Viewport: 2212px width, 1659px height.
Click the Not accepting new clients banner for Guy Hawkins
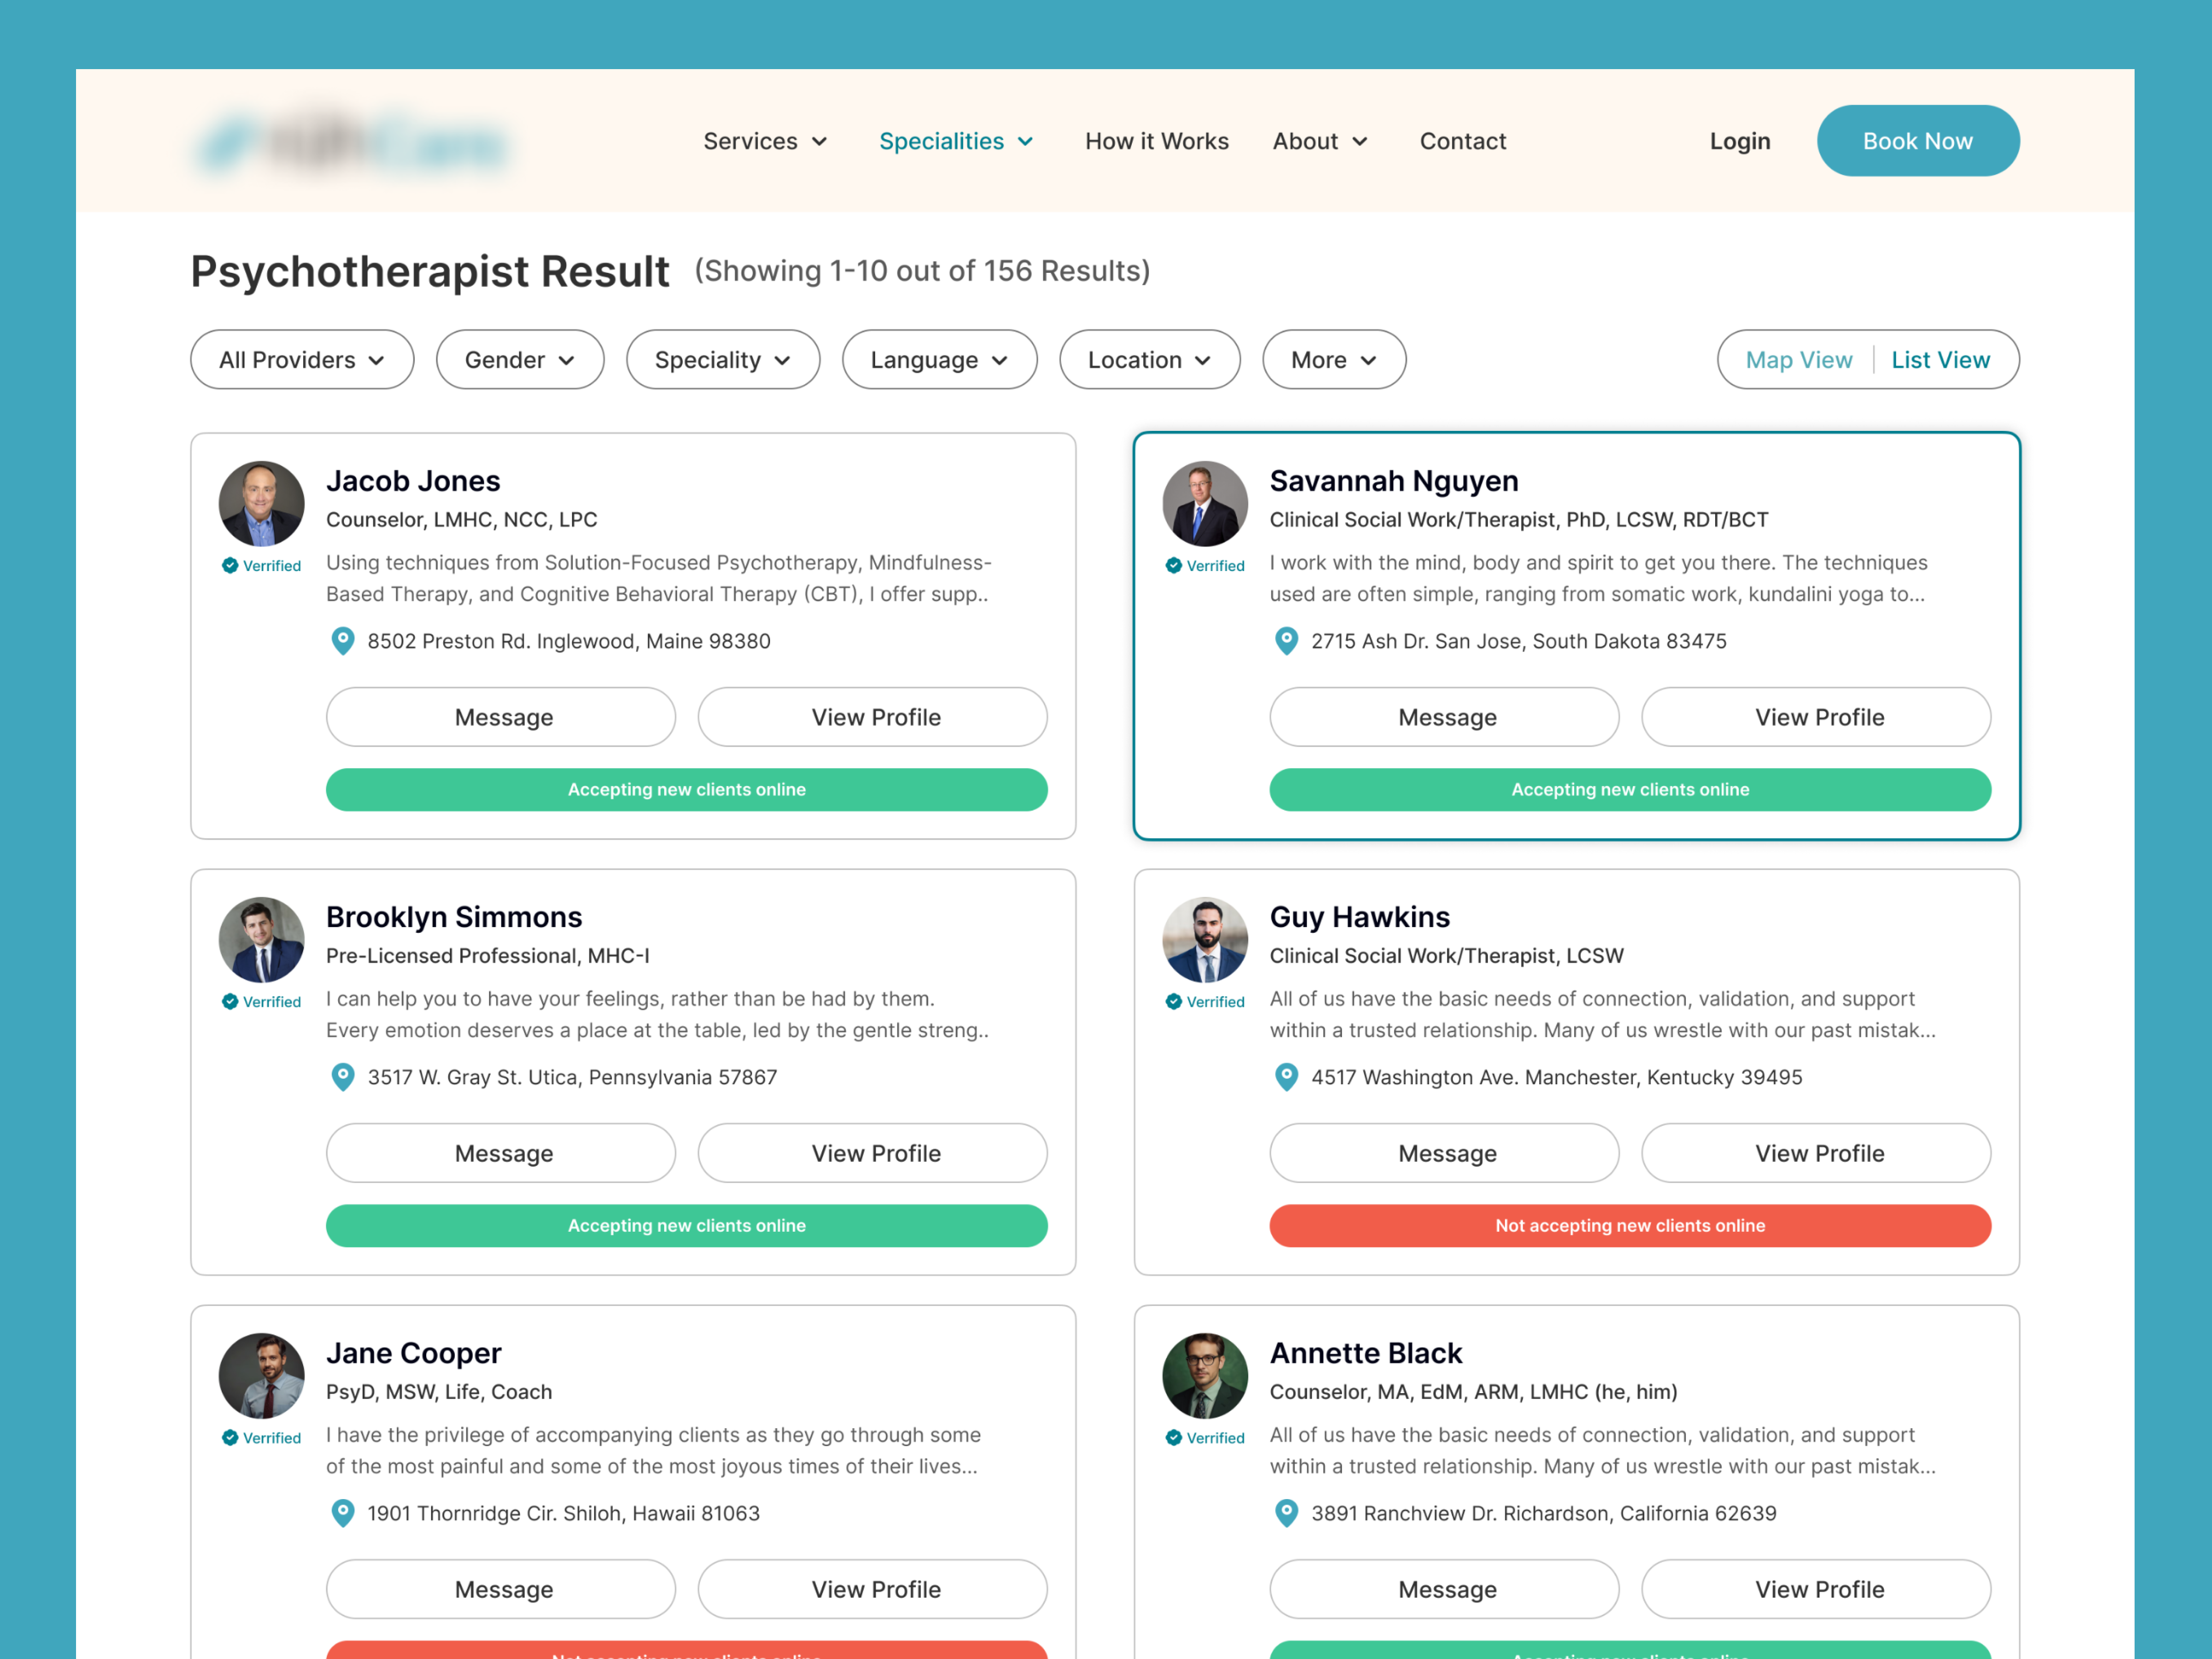pyautogui.click(x=1629, y=1225)
